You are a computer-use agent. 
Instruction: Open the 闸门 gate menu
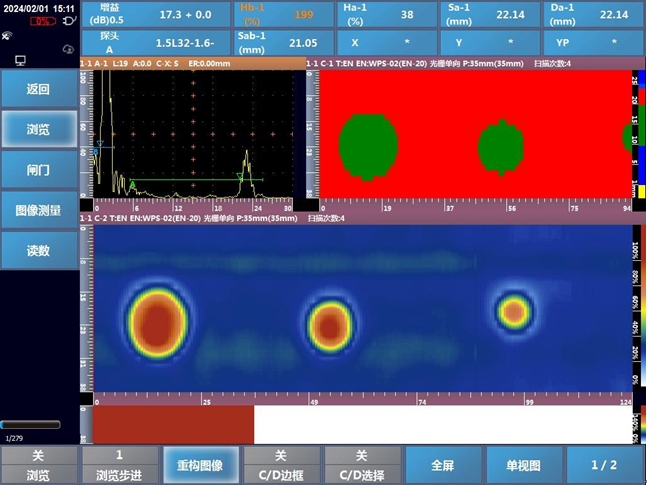[x=38, y=170]
